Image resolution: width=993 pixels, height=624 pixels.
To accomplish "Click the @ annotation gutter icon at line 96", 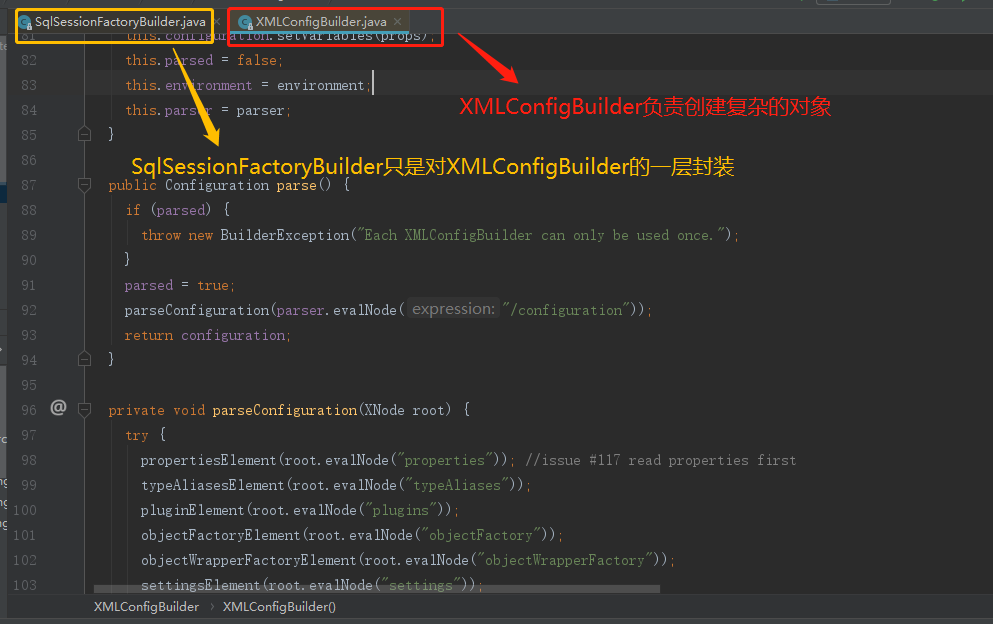I will tap(58, 407).
